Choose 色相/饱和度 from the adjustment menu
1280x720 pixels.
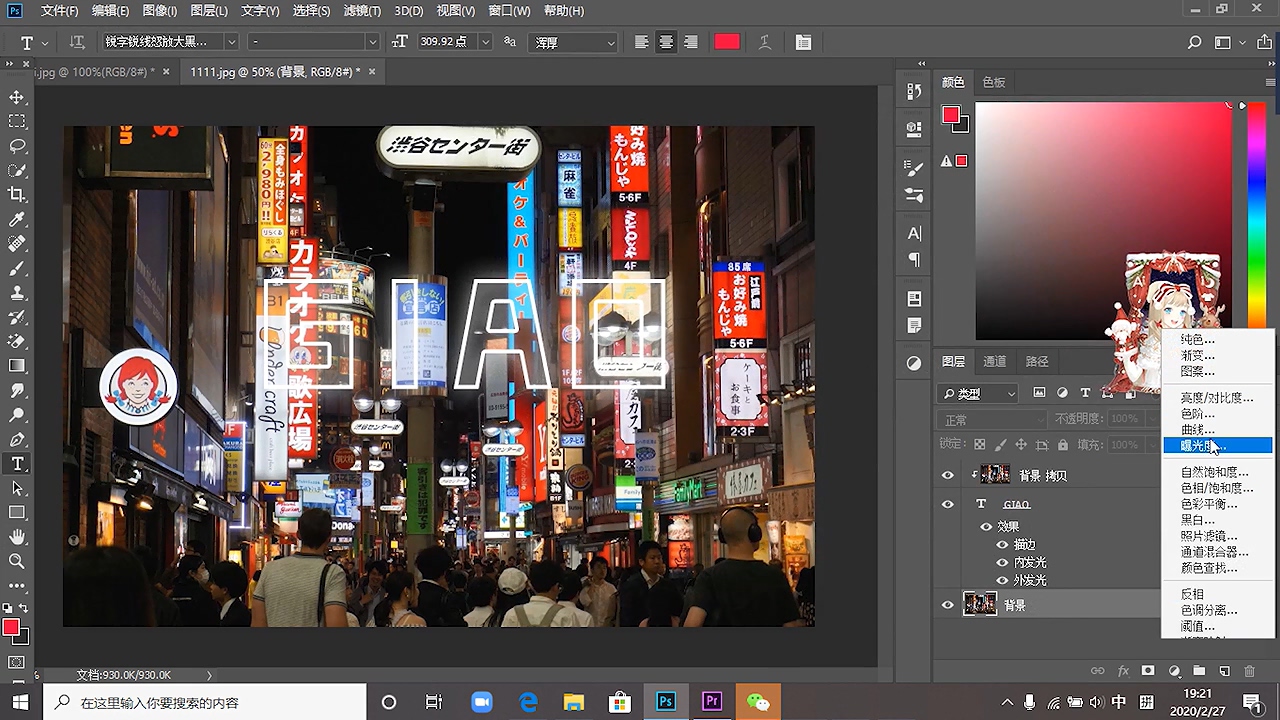tap(1216, 488)
